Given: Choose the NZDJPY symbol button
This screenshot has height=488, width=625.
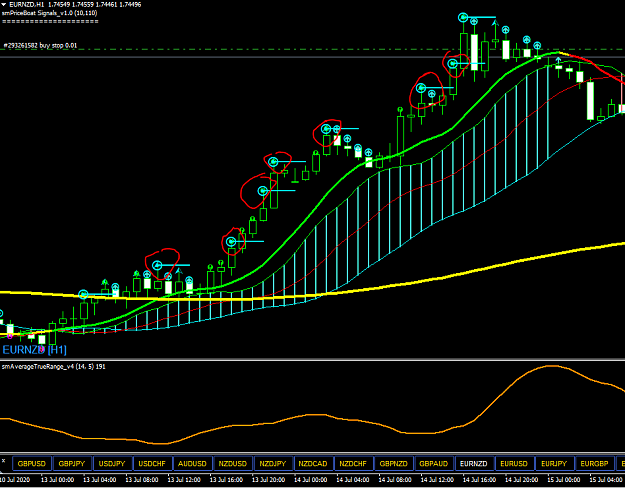Looking at the screenshot, I should 273,464.
